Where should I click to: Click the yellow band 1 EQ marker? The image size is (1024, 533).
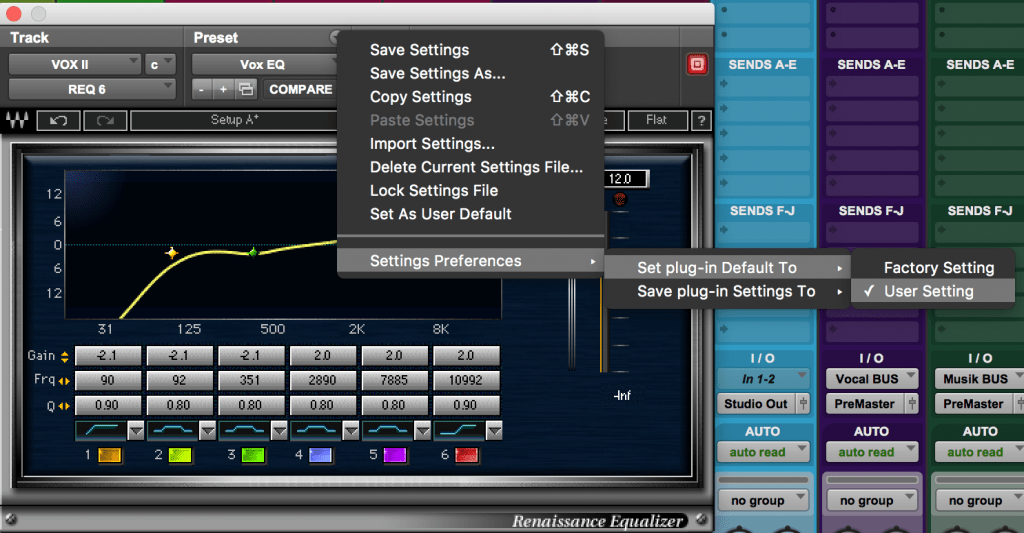tap(171, 253)
